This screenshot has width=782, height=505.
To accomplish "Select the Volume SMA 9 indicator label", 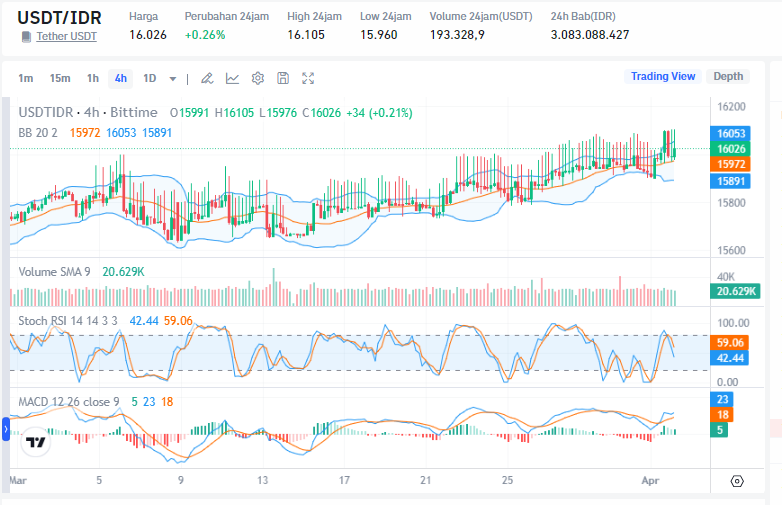I will point(54,272).
